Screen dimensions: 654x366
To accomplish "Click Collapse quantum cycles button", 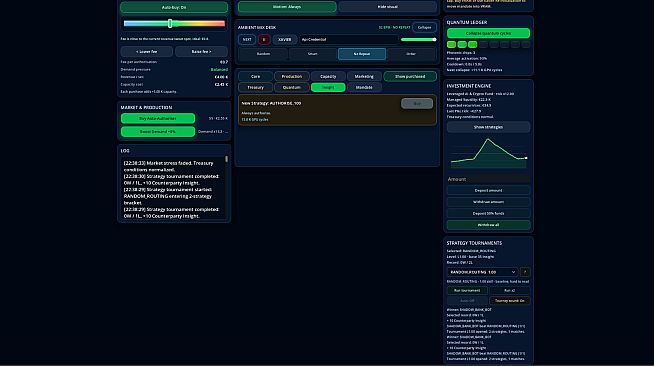I will click(488, 33).
